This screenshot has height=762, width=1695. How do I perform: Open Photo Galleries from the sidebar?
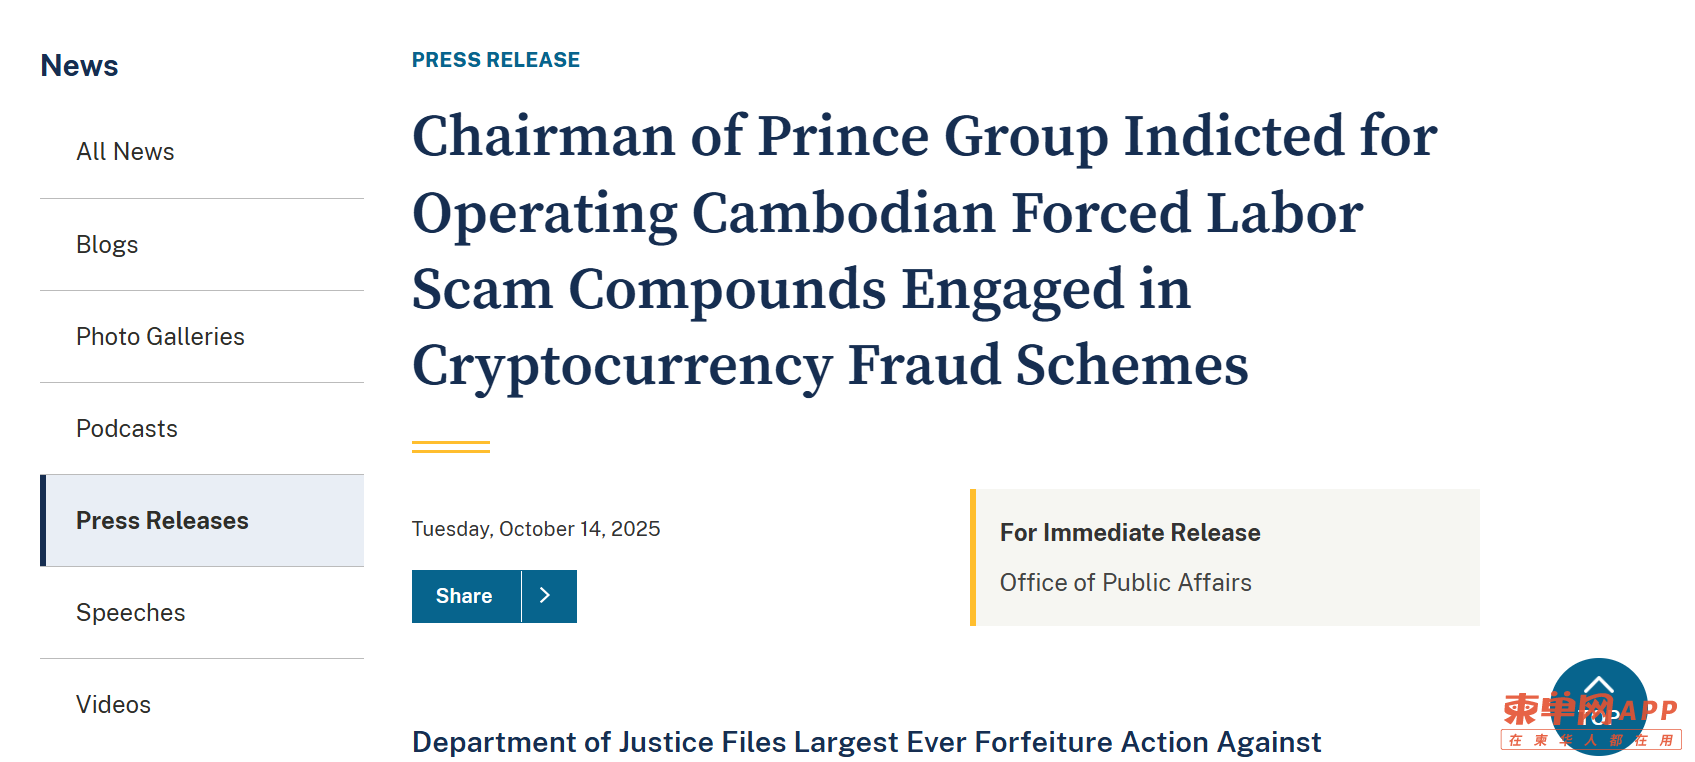coord(160,337)
